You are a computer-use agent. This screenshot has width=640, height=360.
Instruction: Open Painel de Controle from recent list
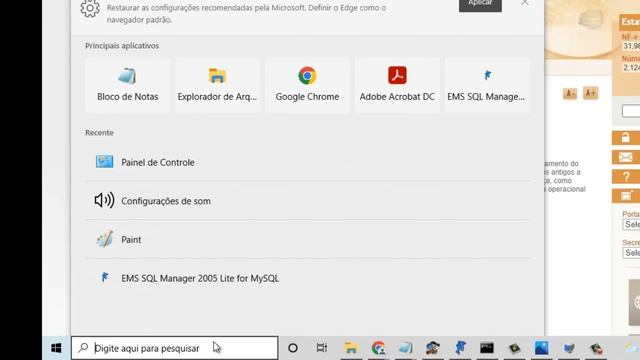(307, 162)
